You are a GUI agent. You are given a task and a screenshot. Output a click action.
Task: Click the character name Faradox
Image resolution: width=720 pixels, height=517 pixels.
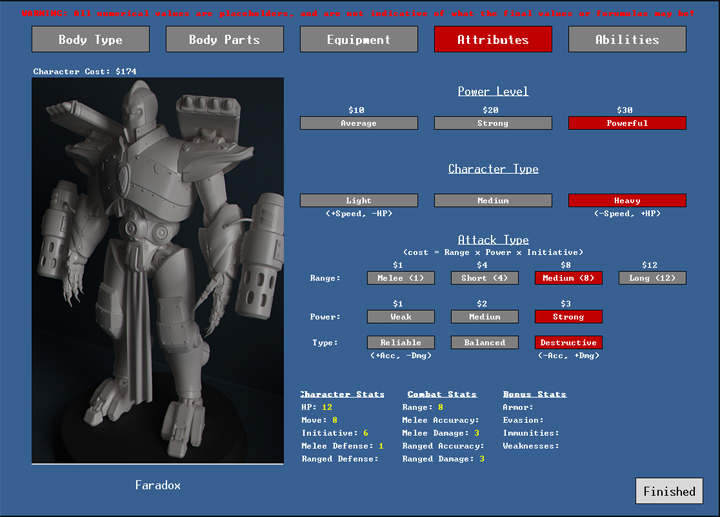pyautogui.click(x=158, y=485)
